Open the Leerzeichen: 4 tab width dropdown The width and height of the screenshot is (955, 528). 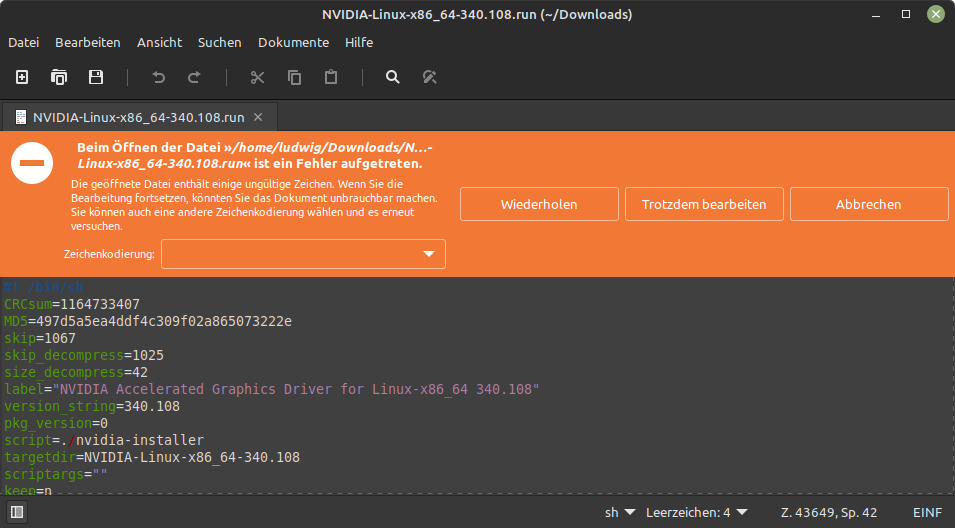tap(697, 513)
